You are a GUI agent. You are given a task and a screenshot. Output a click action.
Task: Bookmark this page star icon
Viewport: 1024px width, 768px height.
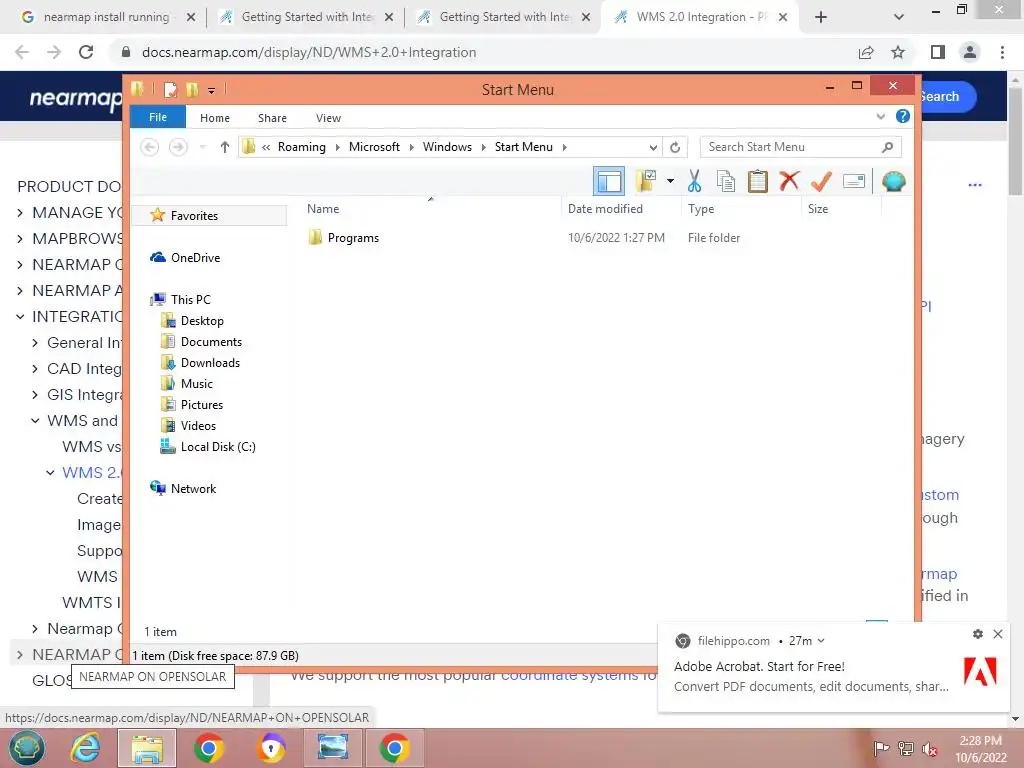pos(898,52)
